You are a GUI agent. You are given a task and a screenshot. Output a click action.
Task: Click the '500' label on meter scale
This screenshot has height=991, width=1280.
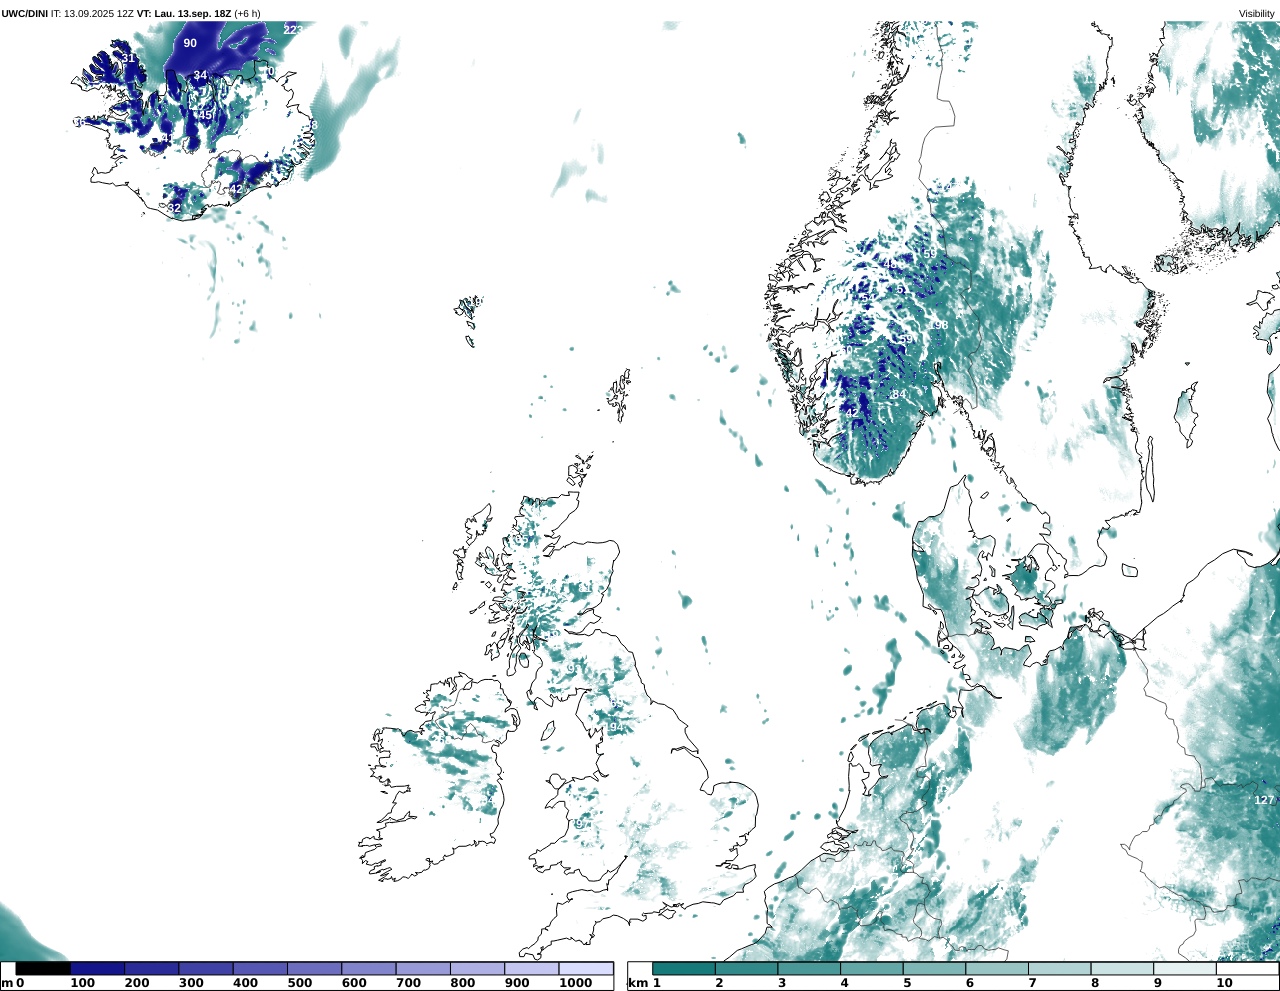299,983
